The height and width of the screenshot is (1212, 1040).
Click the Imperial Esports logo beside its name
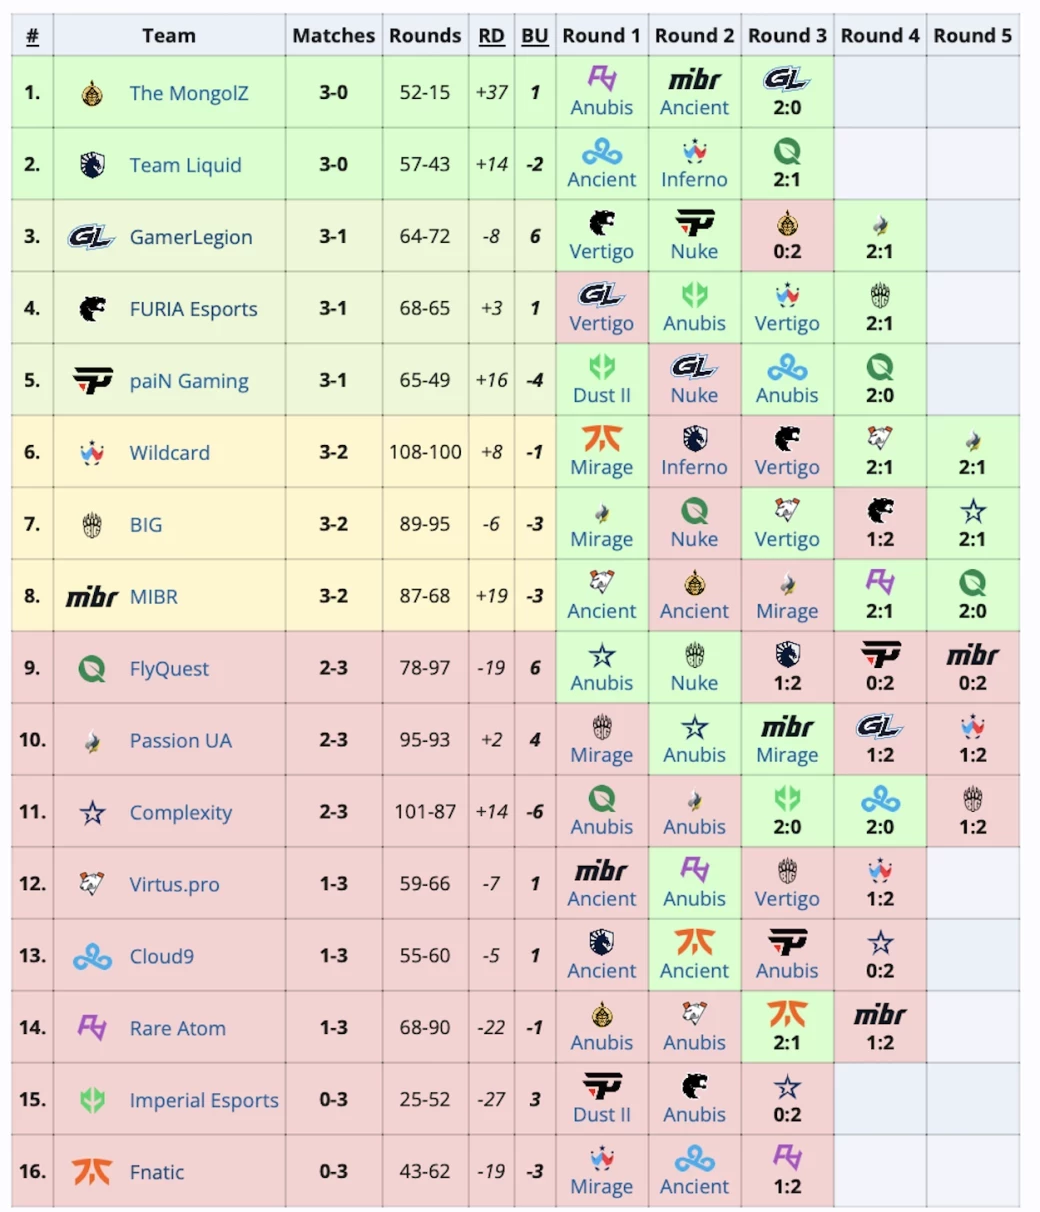[92, 1100]
